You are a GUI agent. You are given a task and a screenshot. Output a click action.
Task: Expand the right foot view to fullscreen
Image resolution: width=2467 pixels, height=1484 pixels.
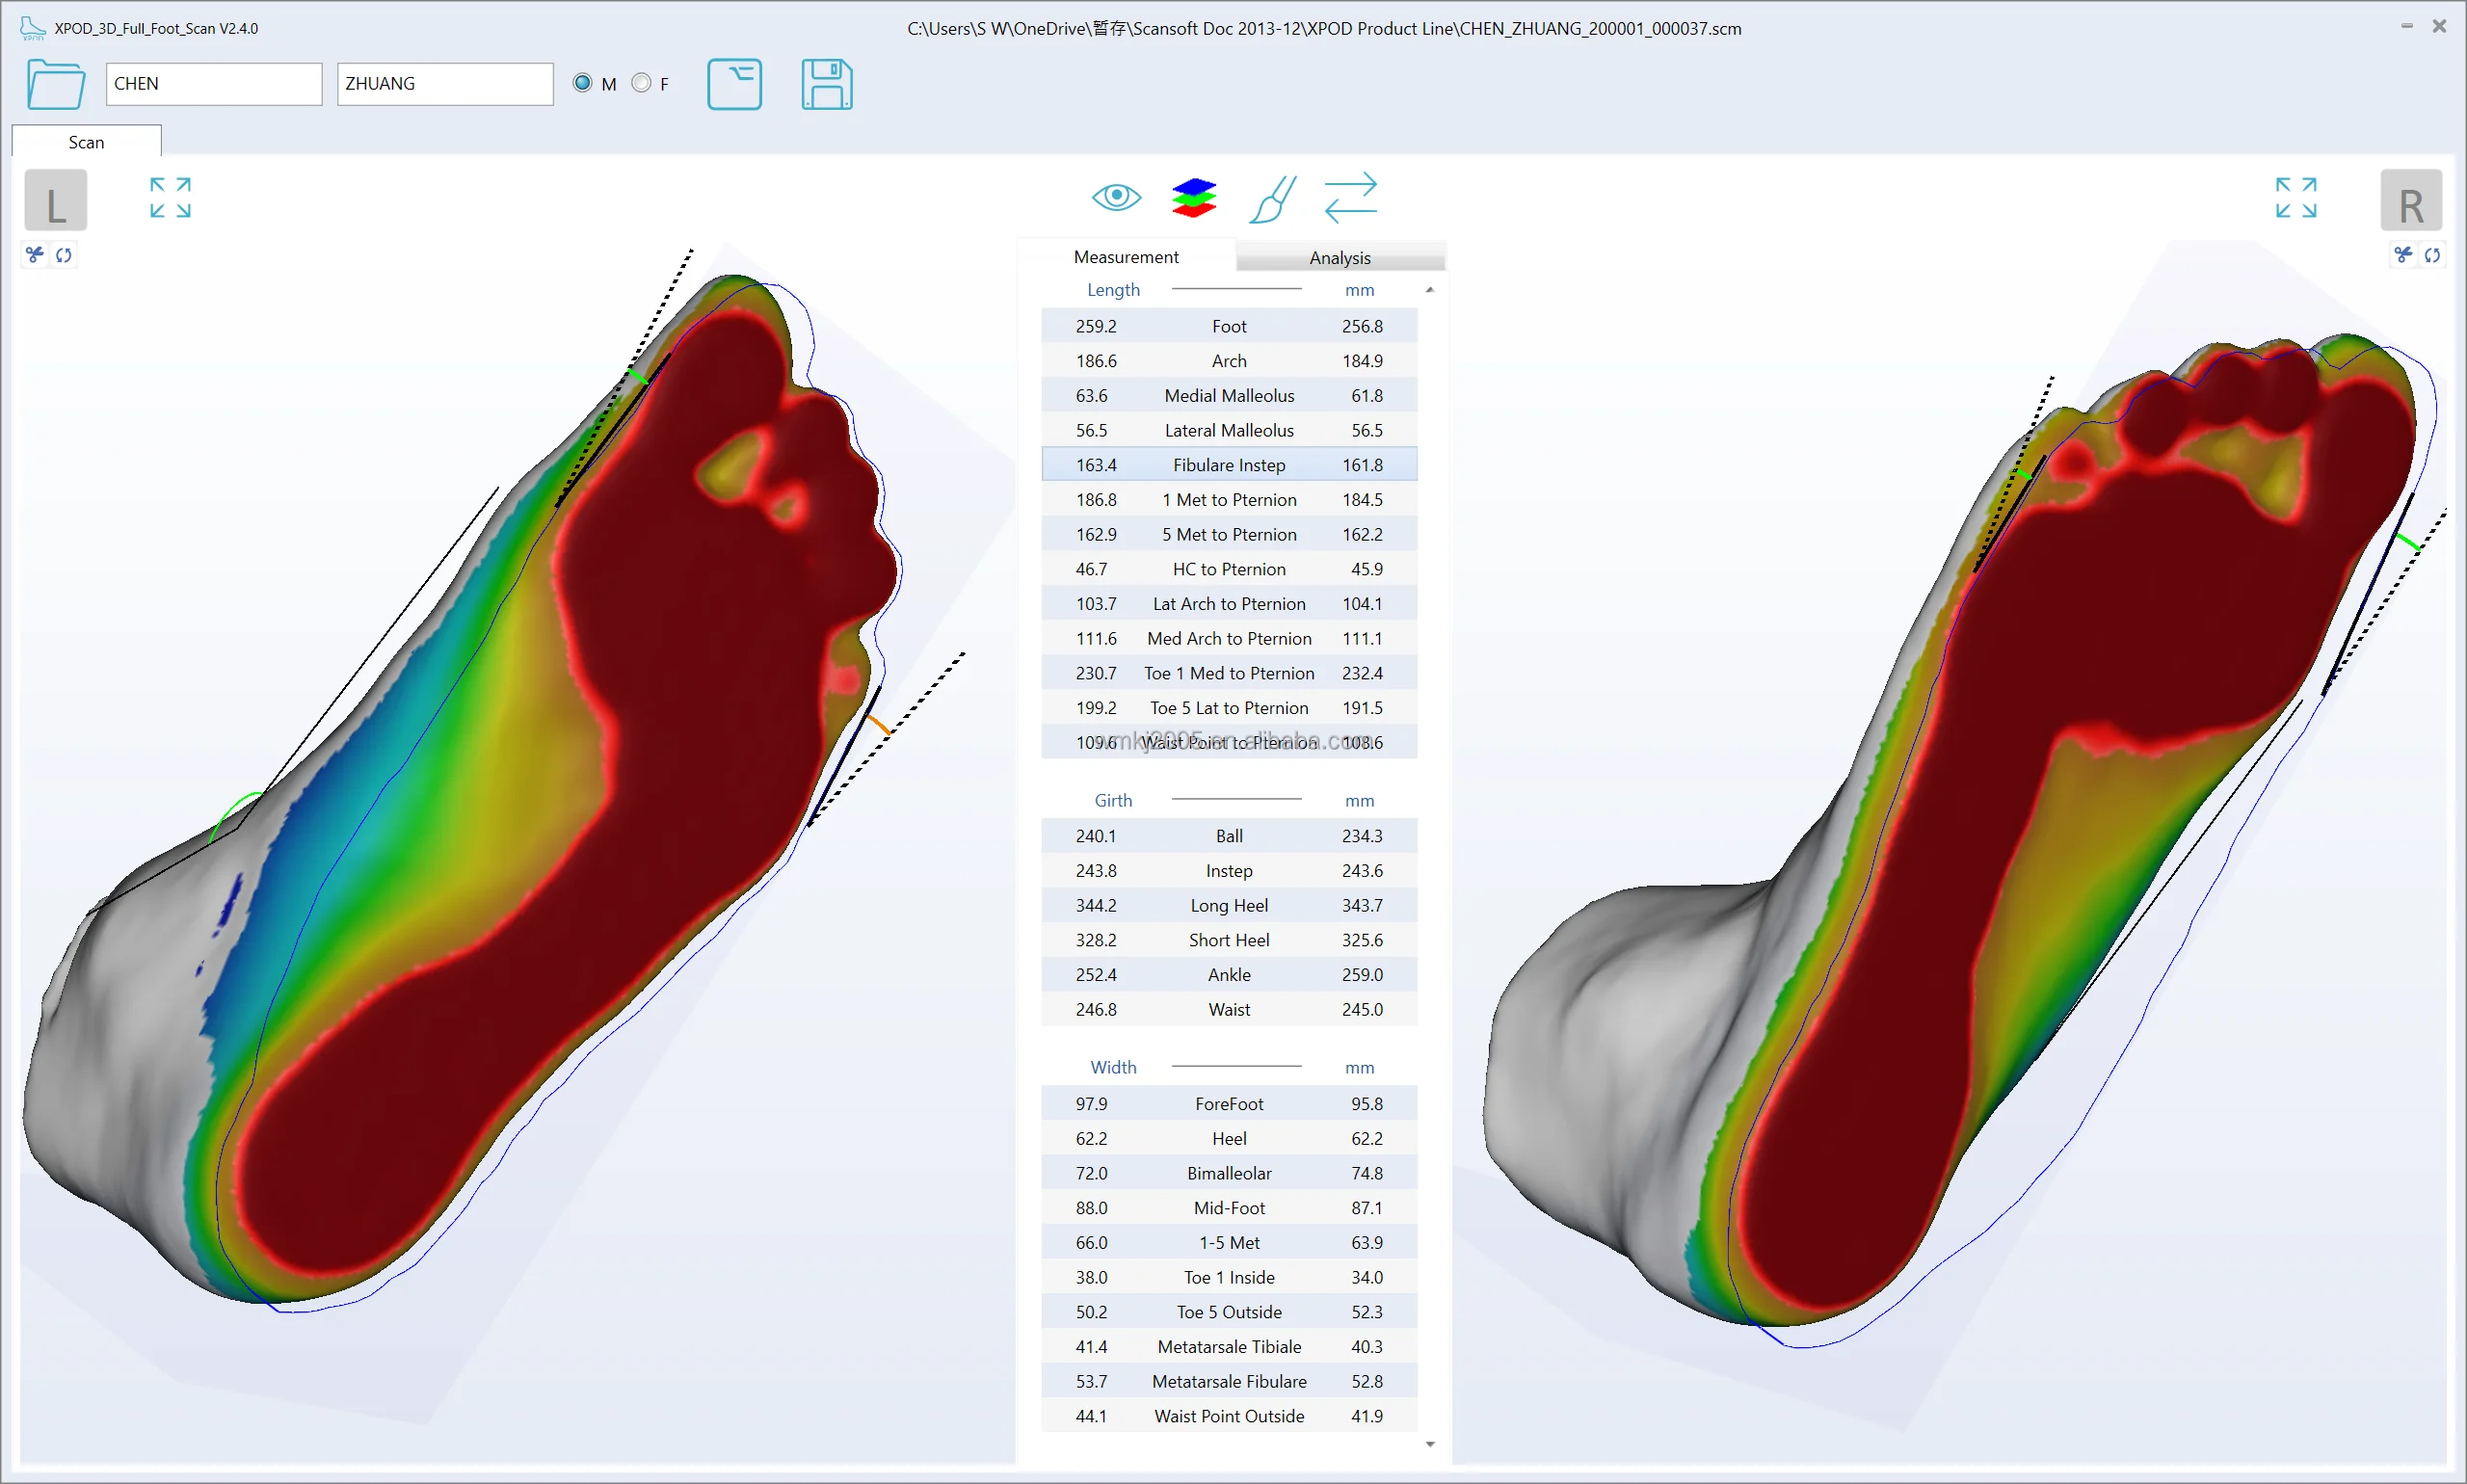click(2295, 197)
